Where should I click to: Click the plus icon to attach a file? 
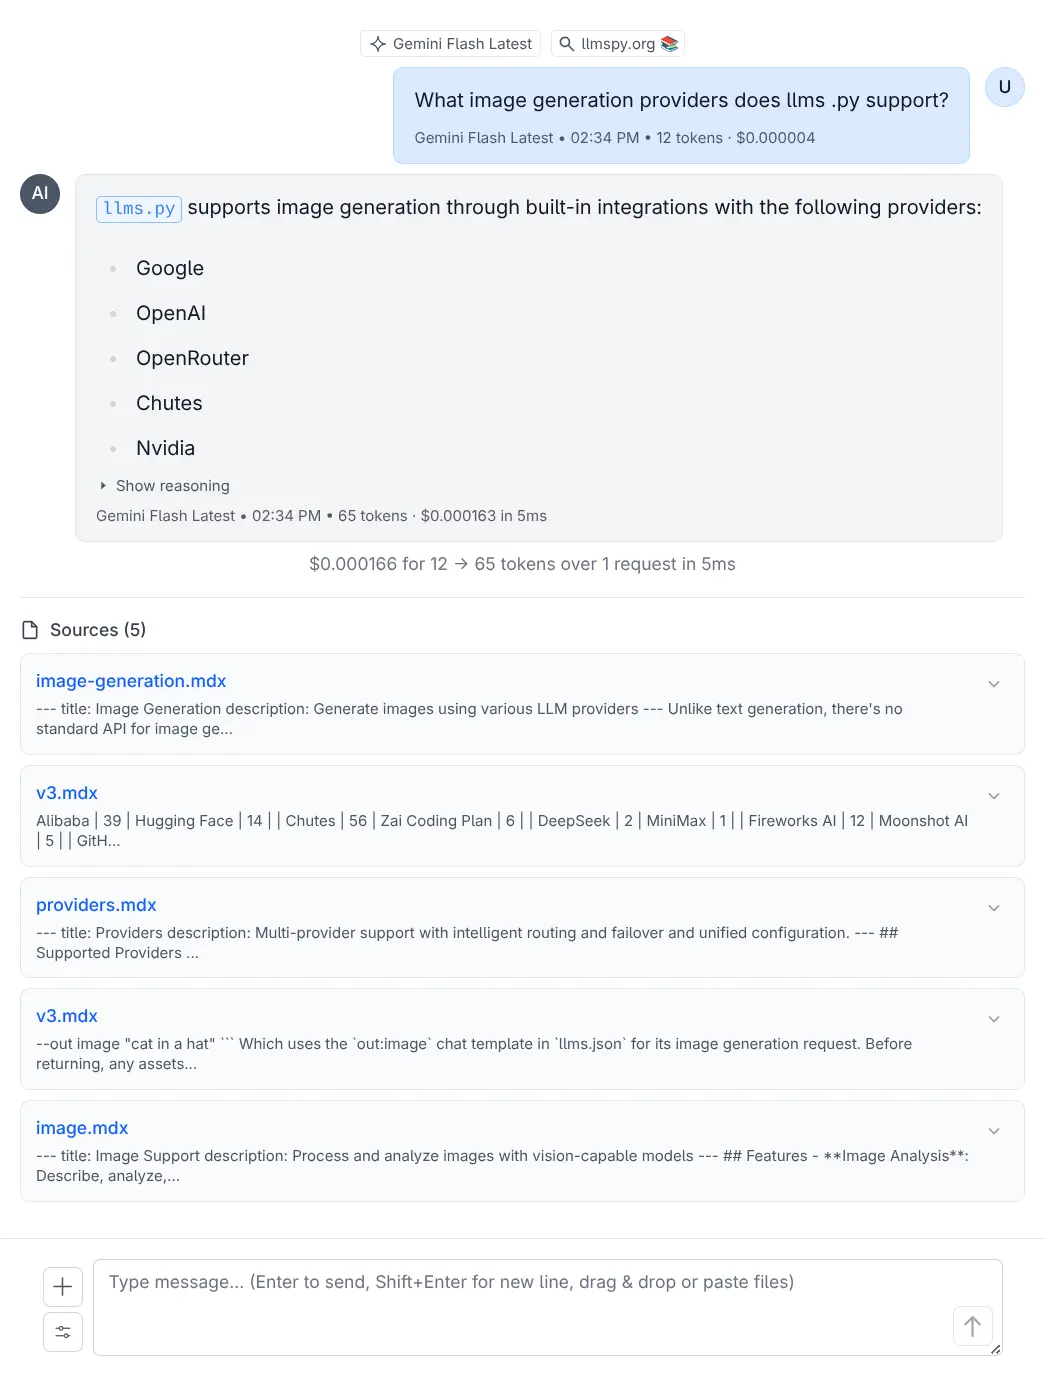pos(62,1287)
